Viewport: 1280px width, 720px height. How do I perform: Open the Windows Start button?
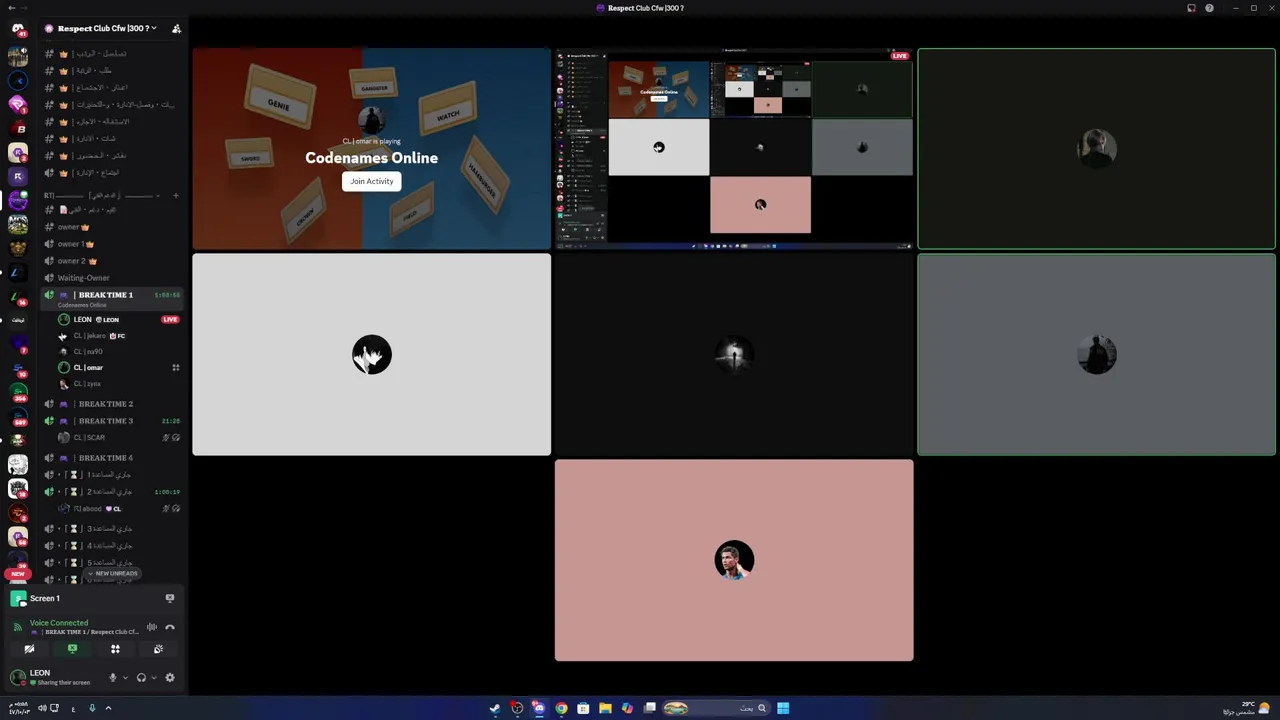[x=783, y=708]
